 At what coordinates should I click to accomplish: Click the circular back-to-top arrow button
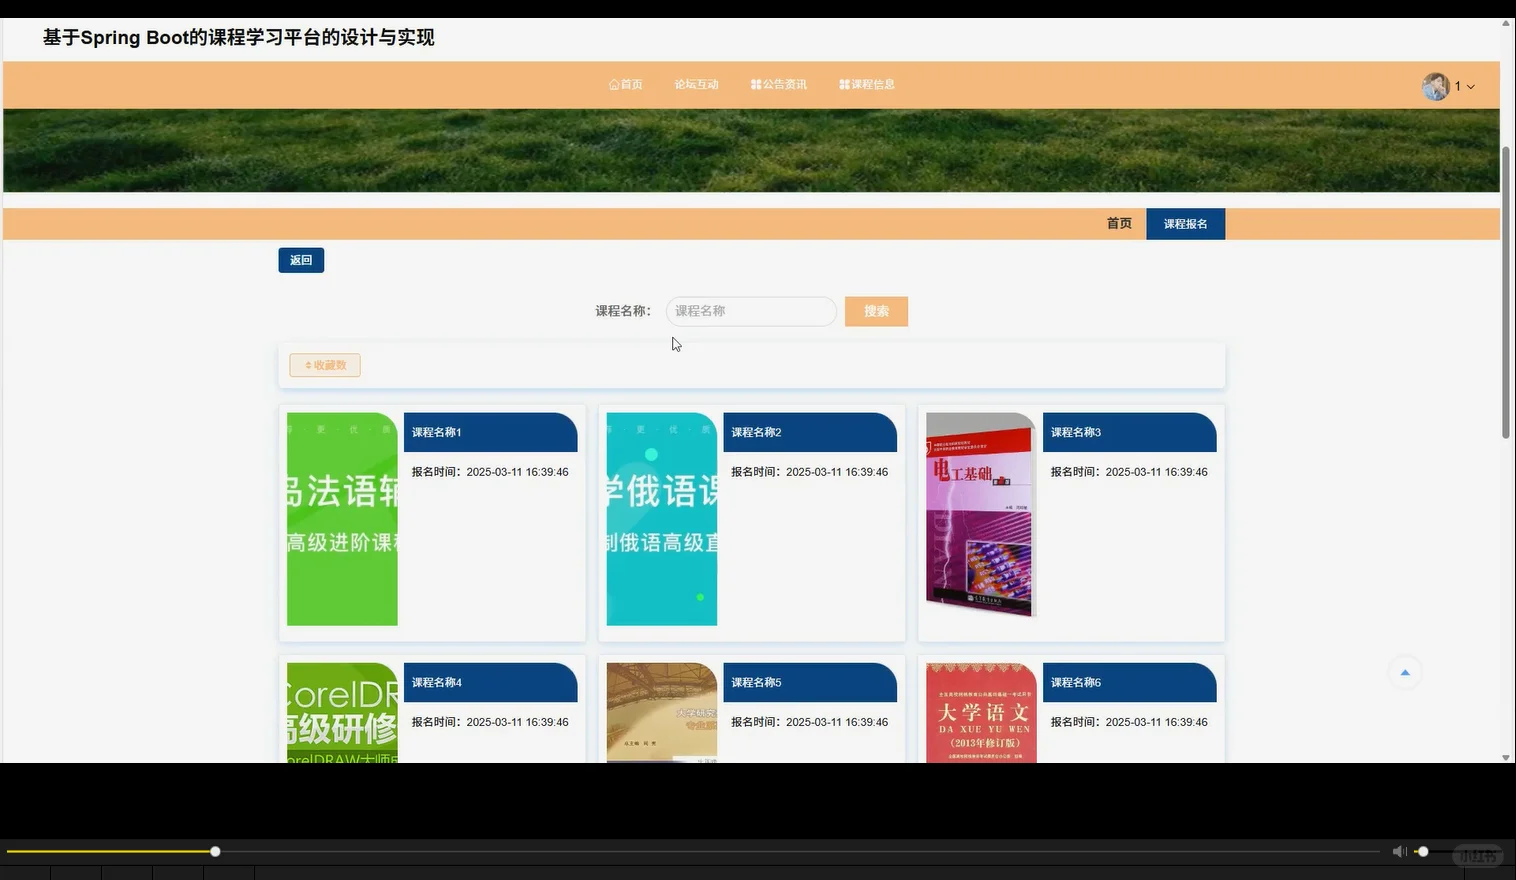[x=1404, y=672]
